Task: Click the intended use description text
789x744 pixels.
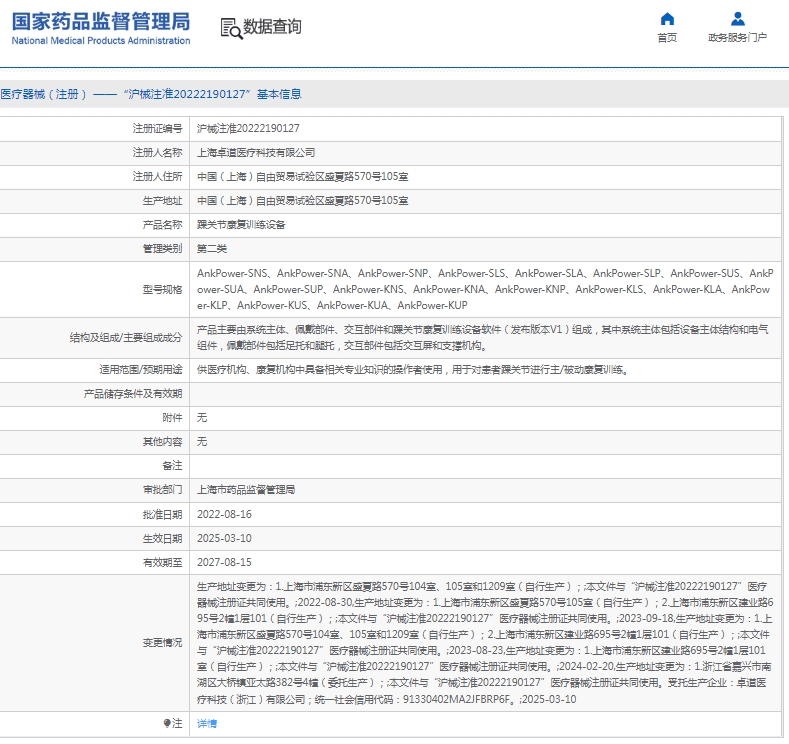Action: pos(413,370)
